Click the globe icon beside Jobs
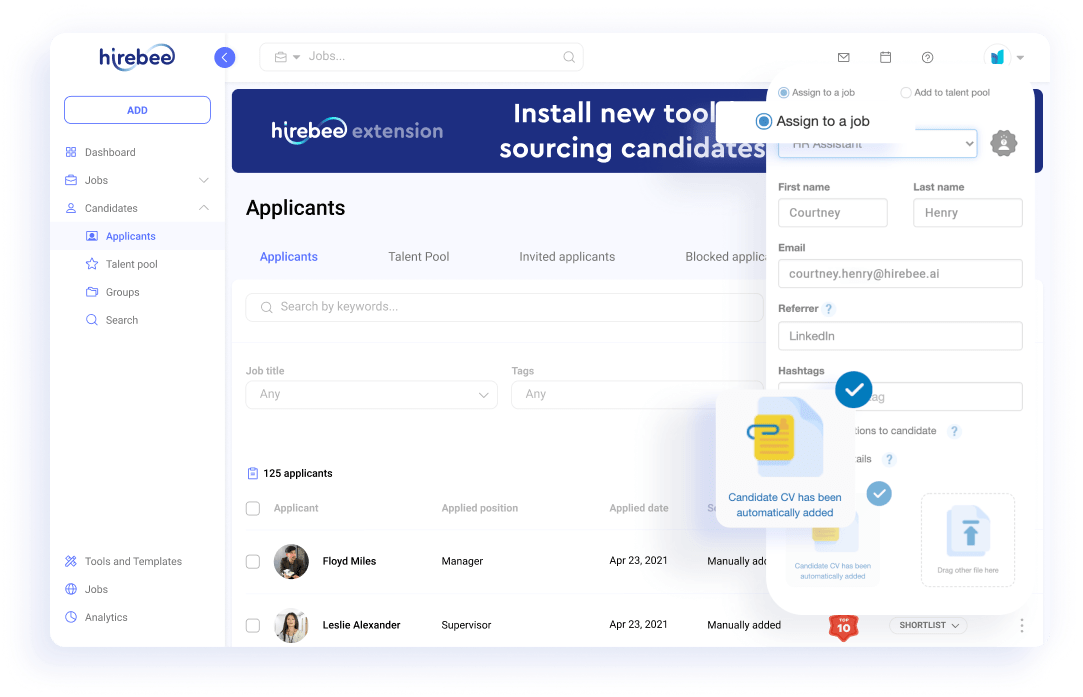Screen dimensions: 1083x697 pyautogui.click(x=70, y=589)
